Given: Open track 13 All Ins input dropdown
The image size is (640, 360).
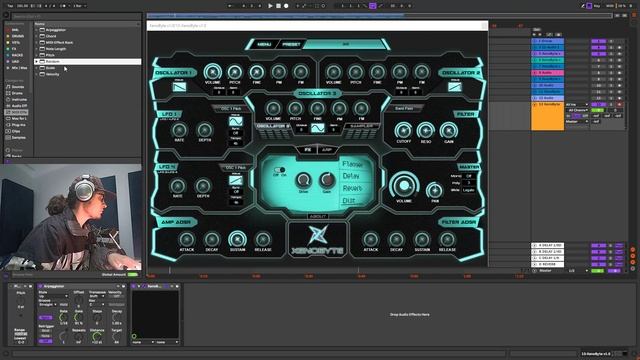Looking at the screenshot, I should [x=576, y=105].
